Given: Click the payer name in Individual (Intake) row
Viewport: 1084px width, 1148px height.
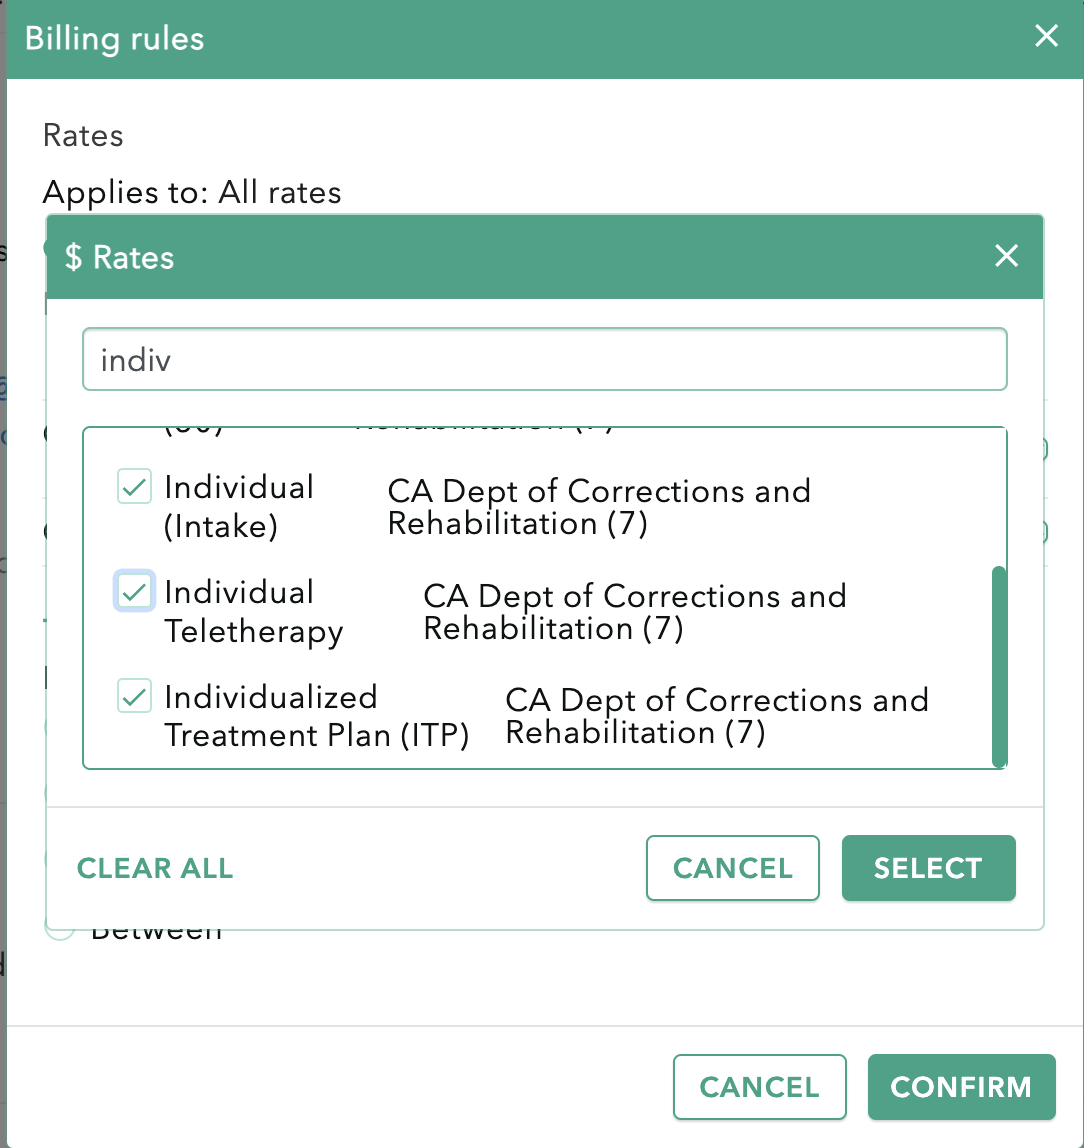Looking at the screenshot, I should (598, 507).
